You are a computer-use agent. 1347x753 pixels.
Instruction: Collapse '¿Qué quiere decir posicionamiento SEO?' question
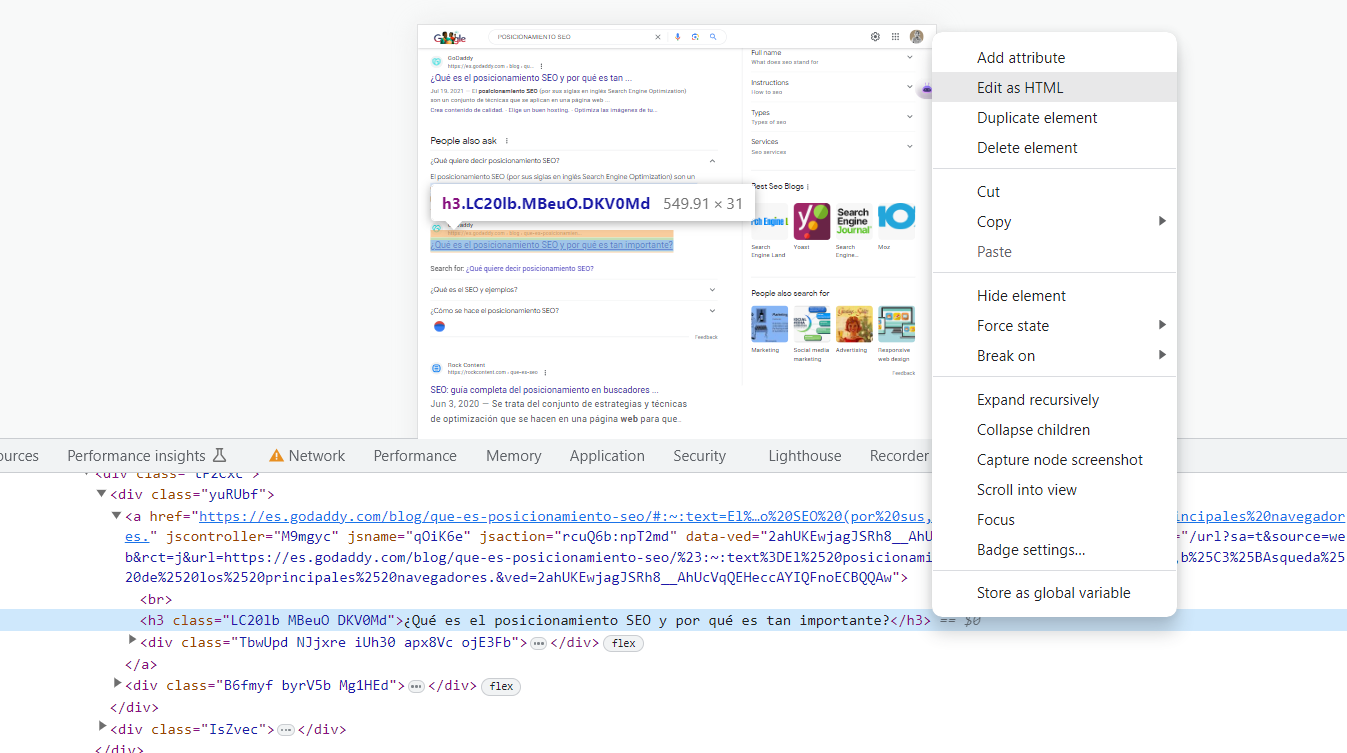(712, 160)
